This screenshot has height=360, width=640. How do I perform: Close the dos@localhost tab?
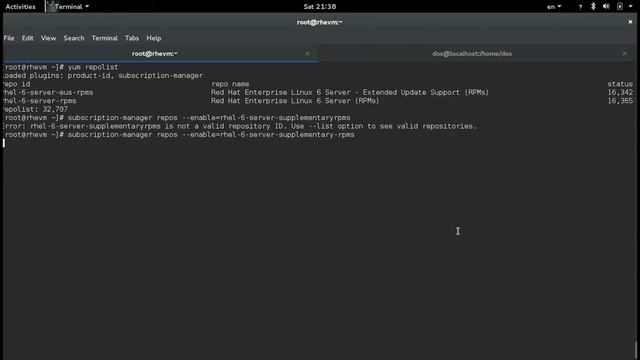tap(624, 53)
